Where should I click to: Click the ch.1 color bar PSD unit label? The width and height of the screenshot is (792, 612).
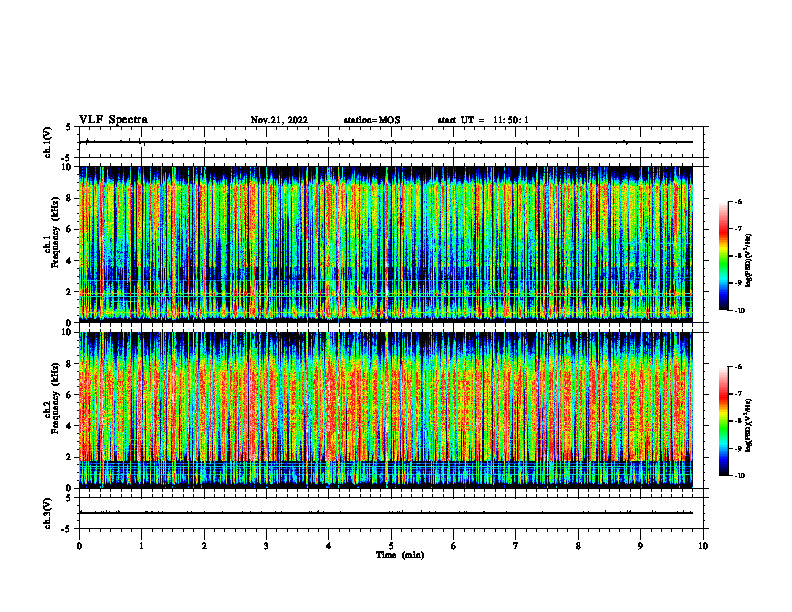pyautogui.click(x=749, y=261)
